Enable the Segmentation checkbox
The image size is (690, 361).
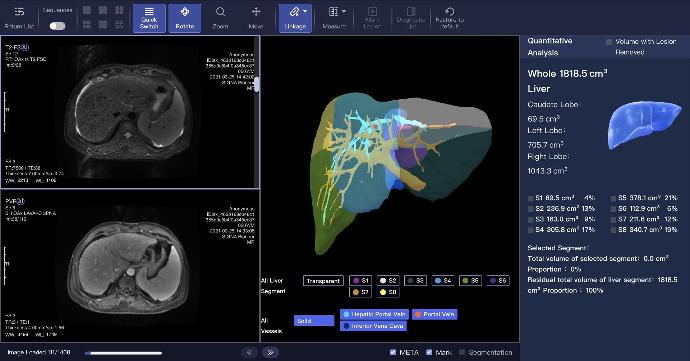(462, 352)
